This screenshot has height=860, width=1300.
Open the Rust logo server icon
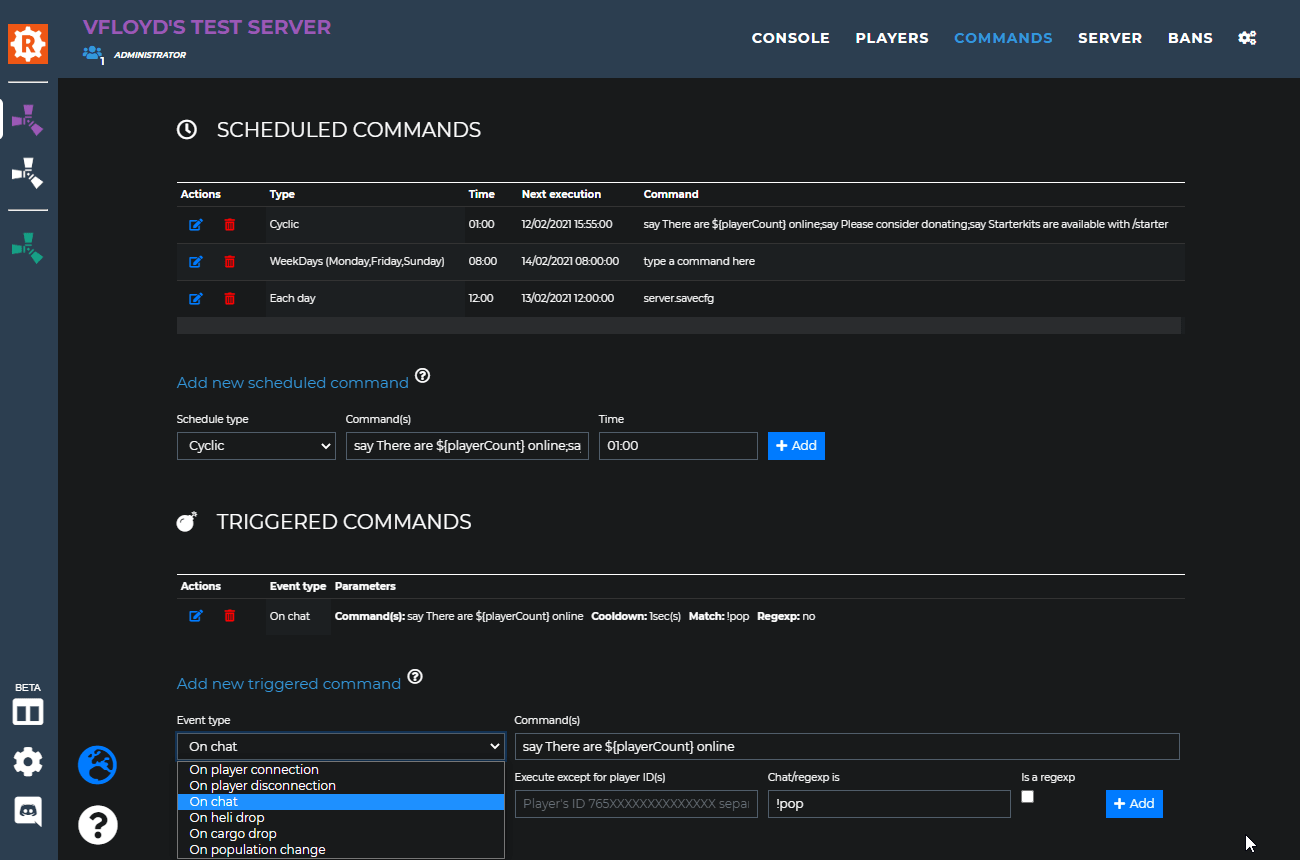27,43
